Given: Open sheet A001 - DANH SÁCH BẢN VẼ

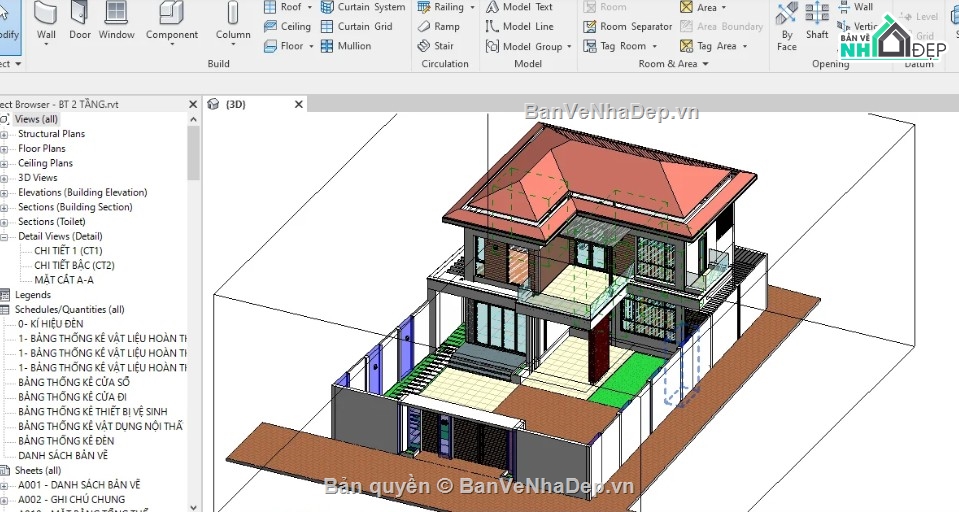Looking at the screenshot, I should pos(79,485).
